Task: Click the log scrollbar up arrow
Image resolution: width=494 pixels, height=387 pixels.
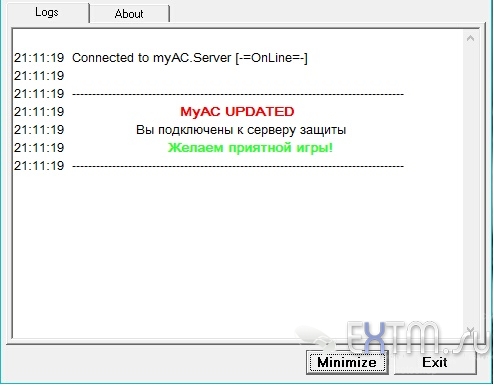Action: coord(471,38)
